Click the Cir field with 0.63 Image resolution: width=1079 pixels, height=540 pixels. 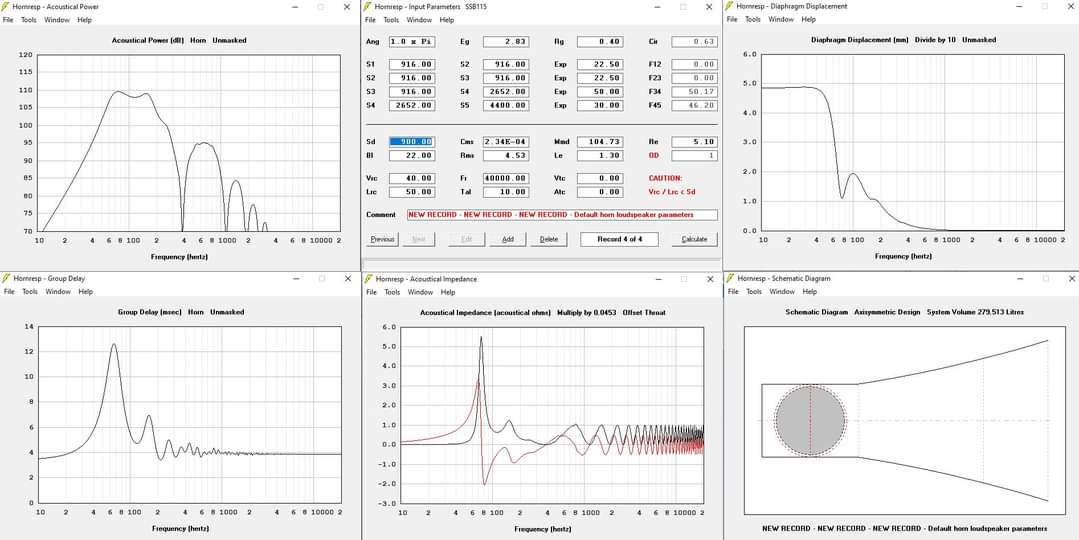(694, 42)
